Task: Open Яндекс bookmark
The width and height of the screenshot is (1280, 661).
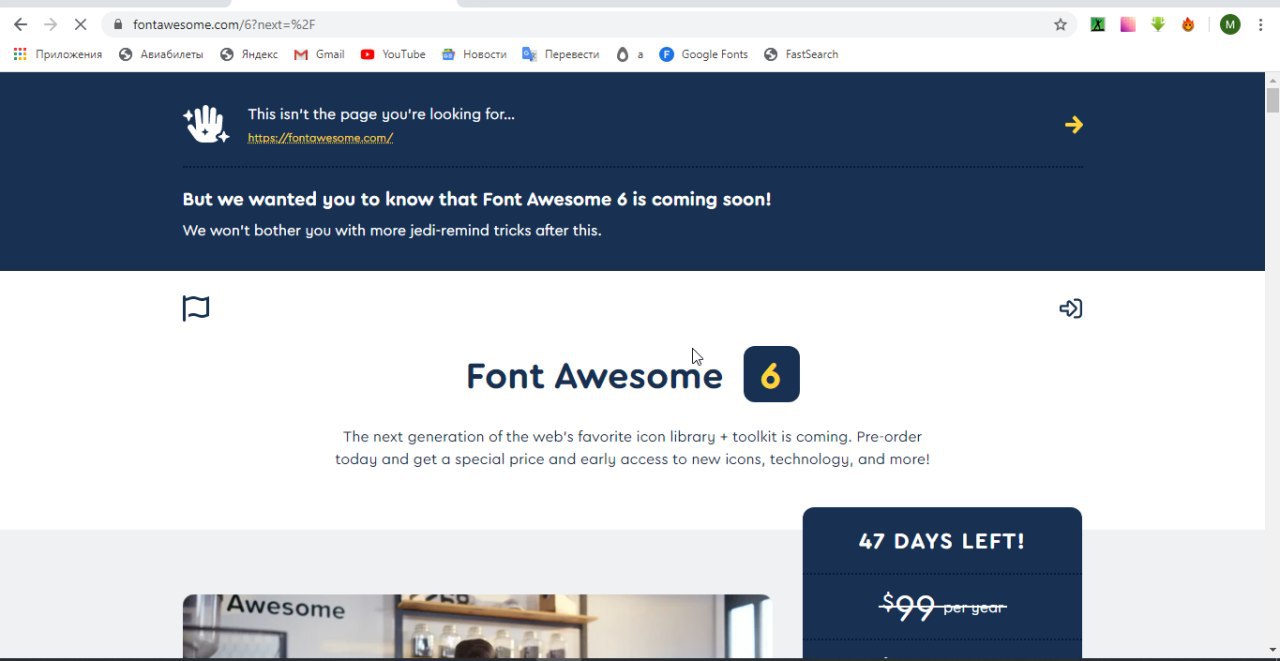Action: pos(249,54)
